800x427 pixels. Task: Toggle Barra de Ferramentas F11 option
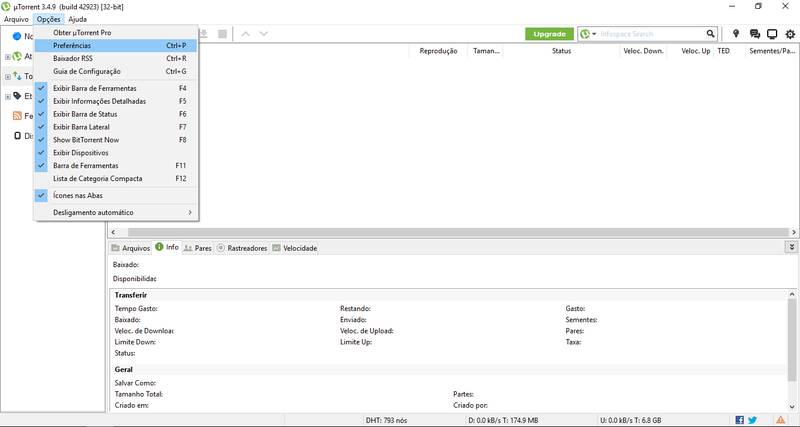[x=116, y=165]
